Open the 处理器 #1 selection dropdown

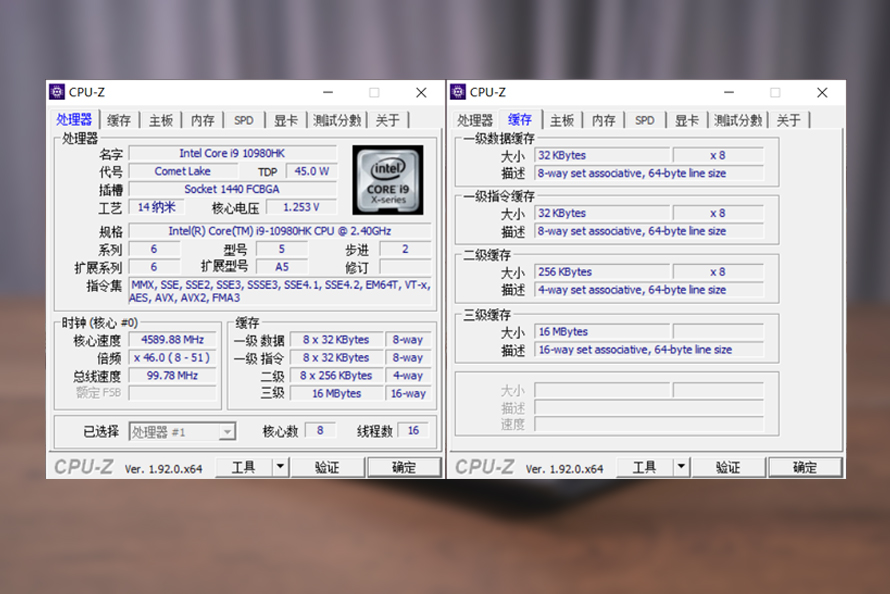pyautogui.click(x=182, y=431)
